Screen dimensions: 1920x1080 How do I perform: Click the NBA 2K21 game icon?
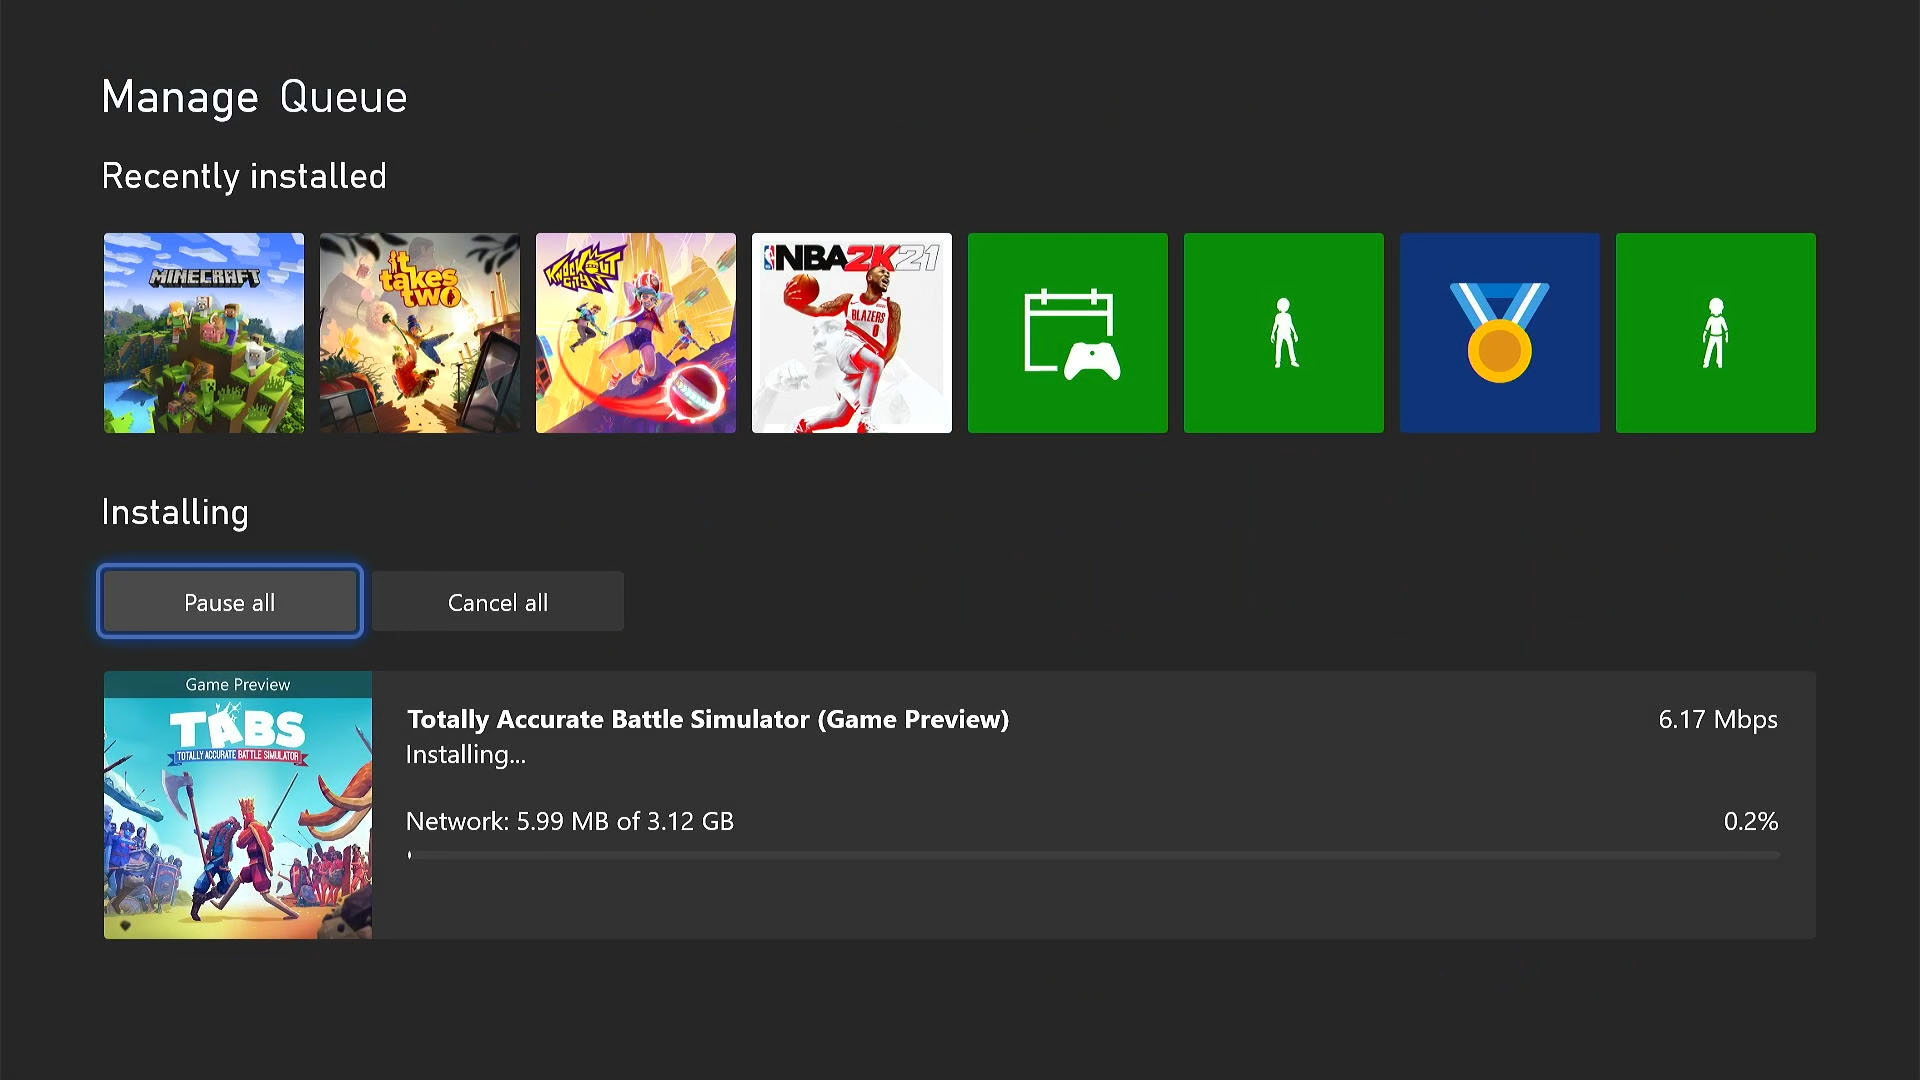pyautogui.click(x=851, y=332)
